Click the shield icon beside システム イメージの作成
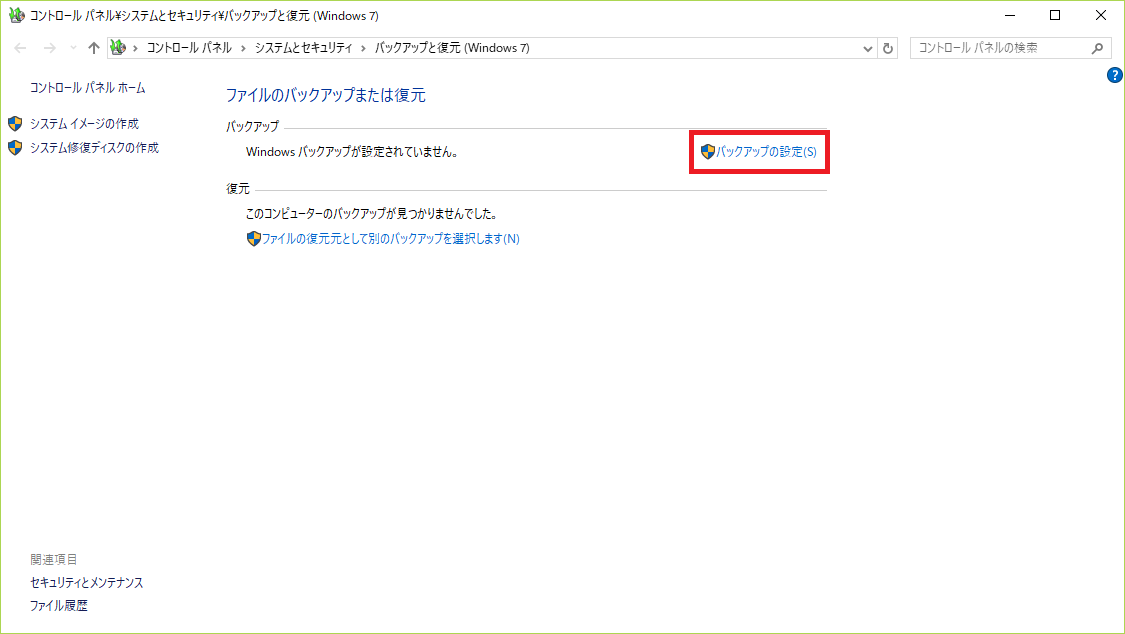 [x=16, y=123]
